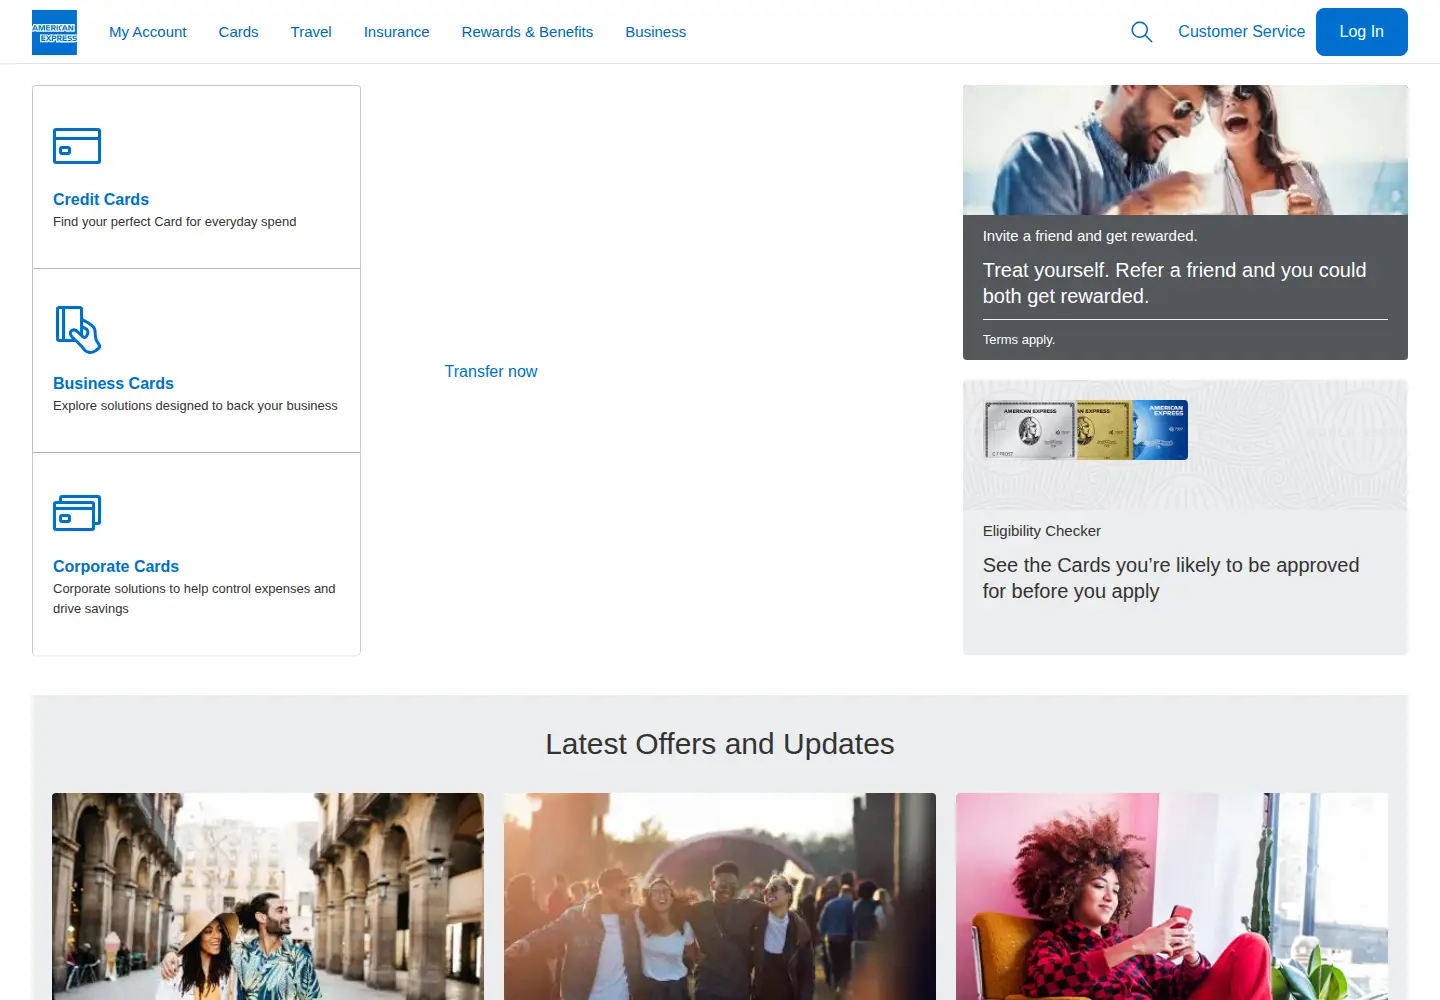The height and width of the screenshot is (1000, 1440).
Task: Click the Business Cards hand-holding-card icon
Action: tap(78, 330)
